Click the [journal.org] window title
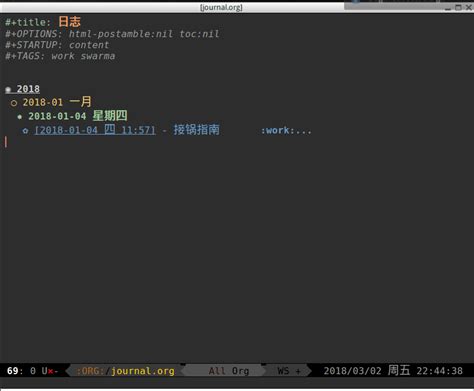Screen dimensions: 474x391 pos(221,7)
